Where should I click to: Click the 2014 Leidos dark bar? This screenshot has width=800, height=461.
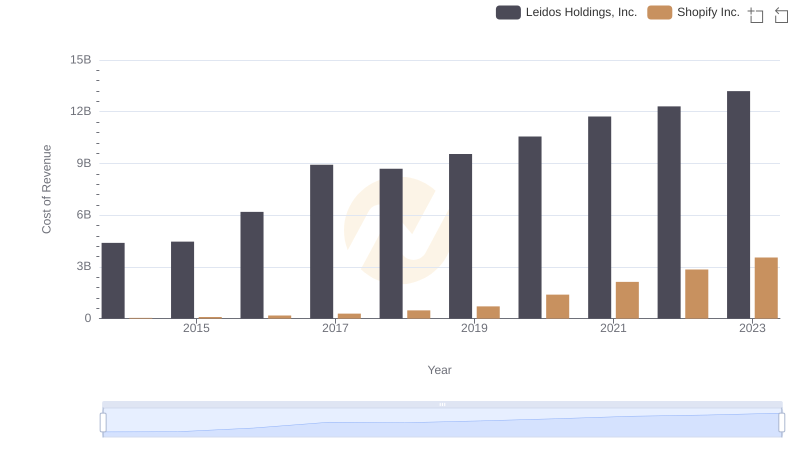point(113,281)
